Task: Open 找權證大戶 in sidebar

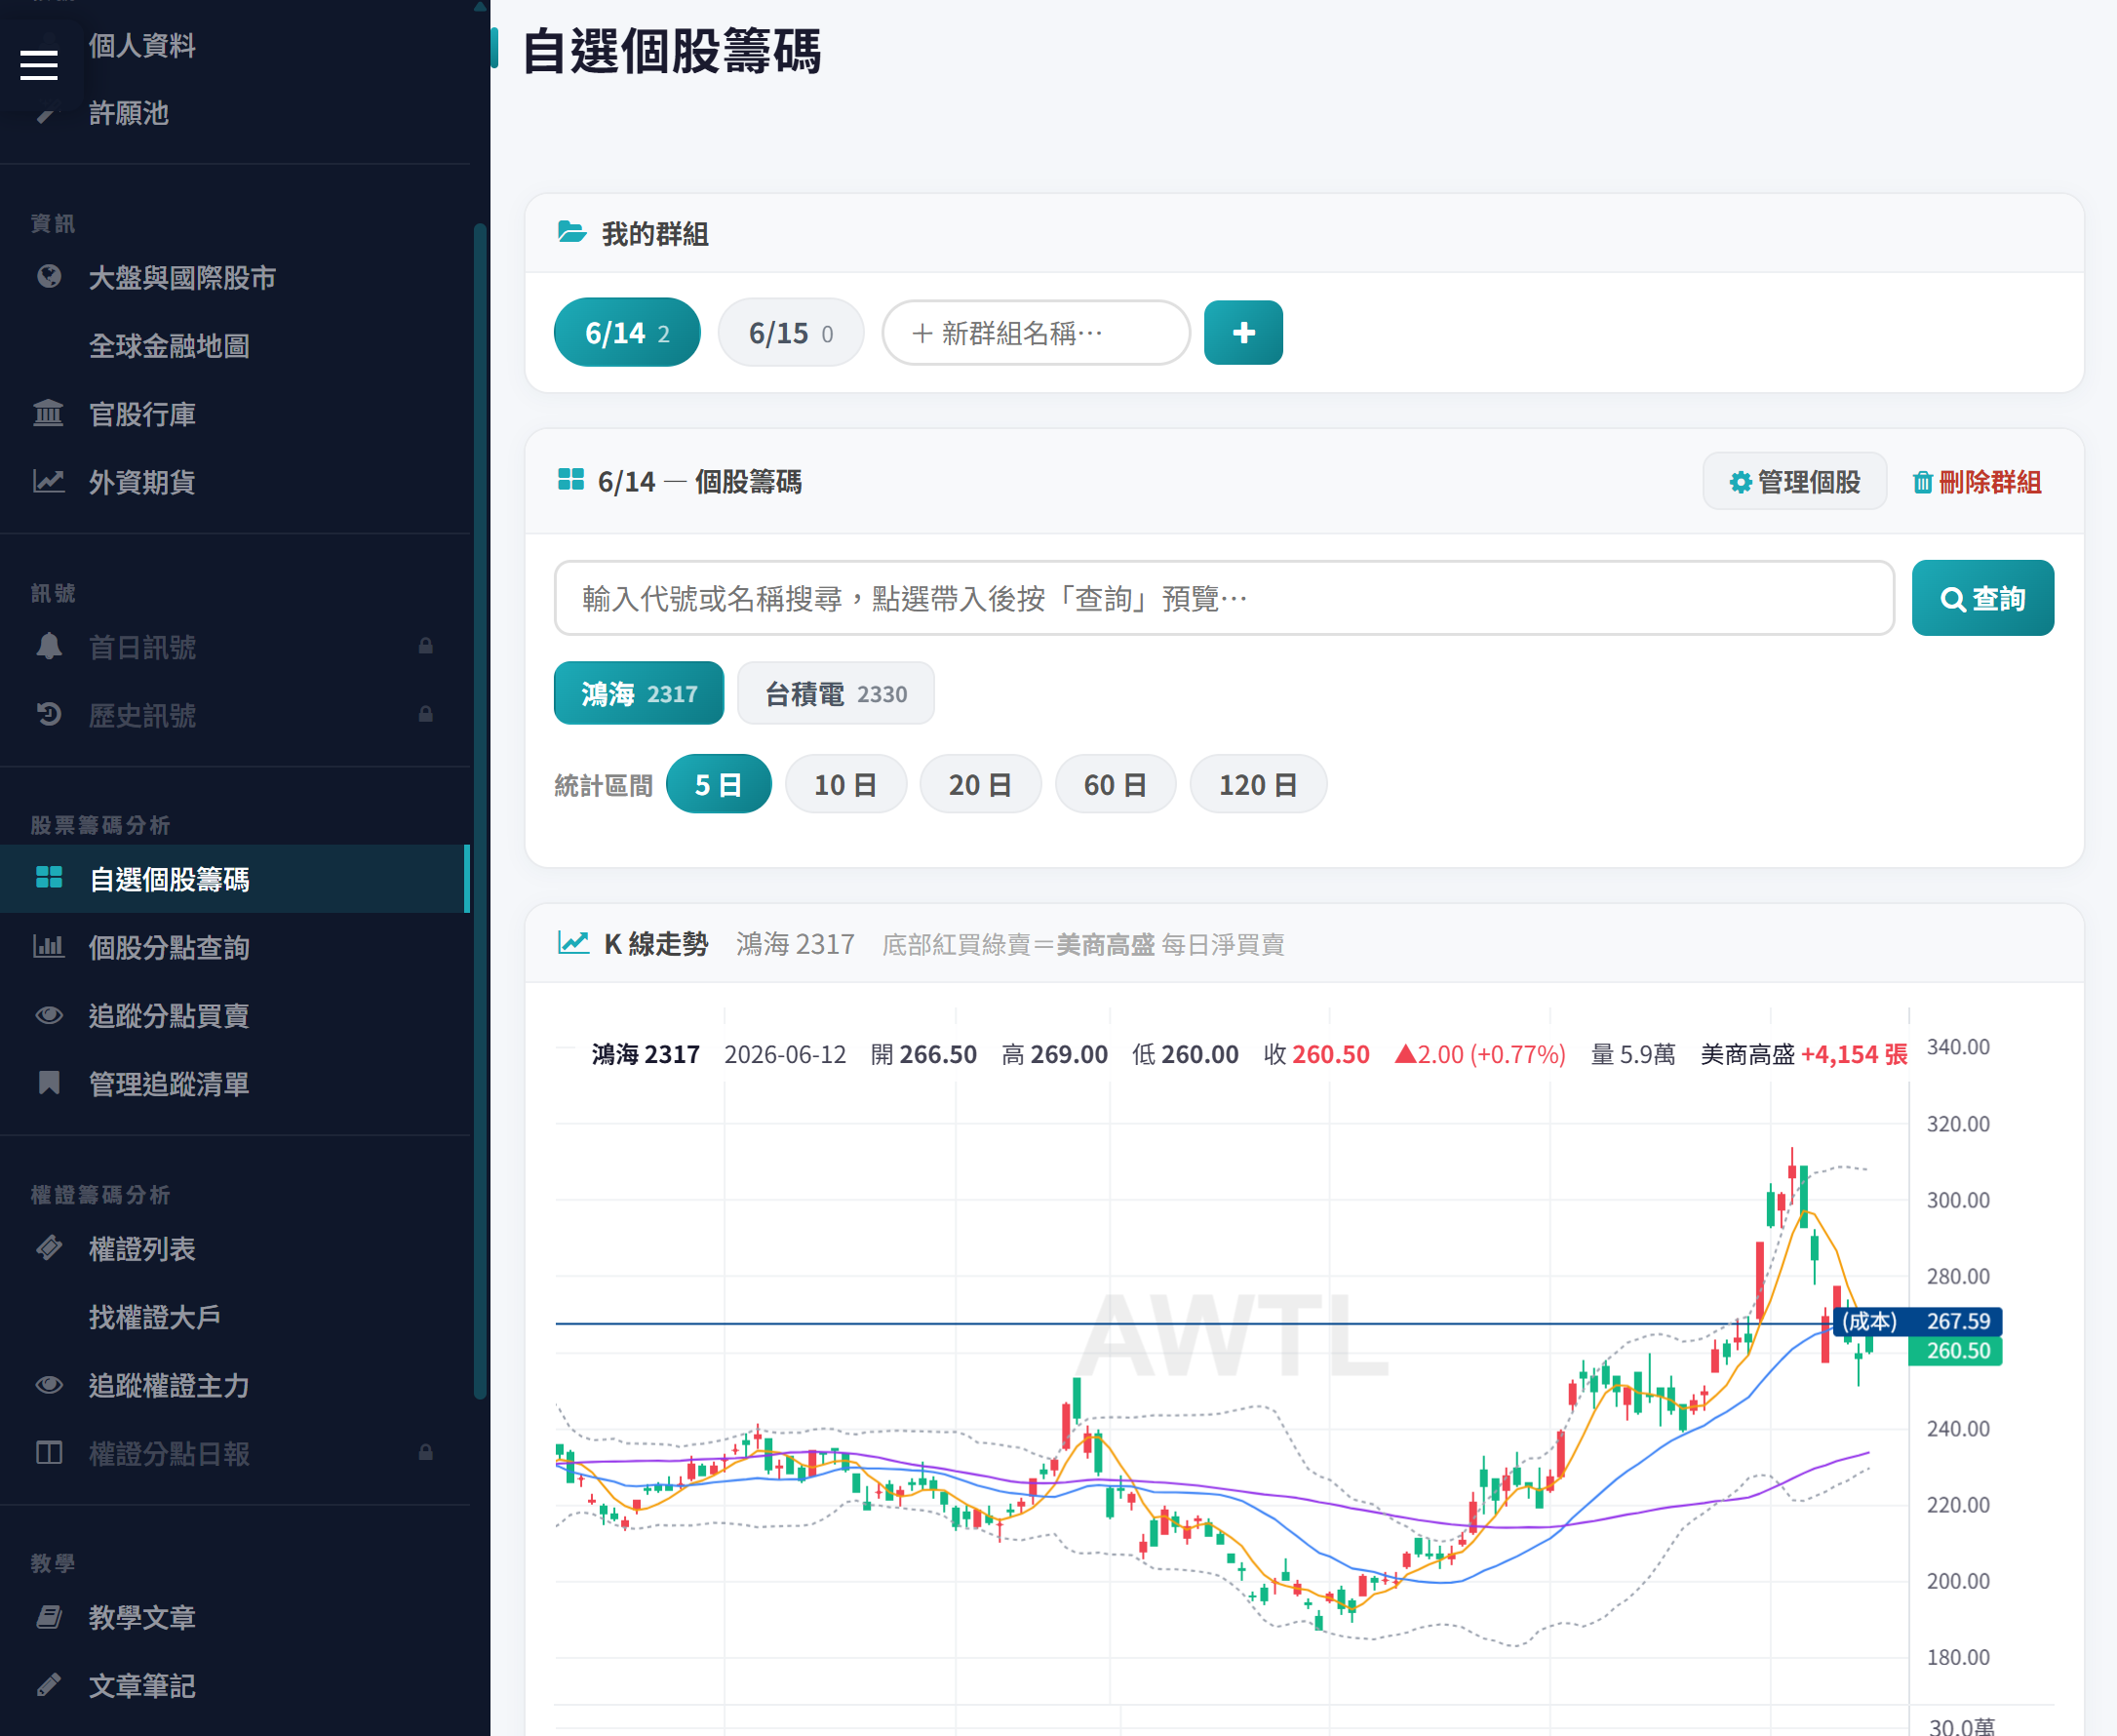Action: tap(155, 1316)
